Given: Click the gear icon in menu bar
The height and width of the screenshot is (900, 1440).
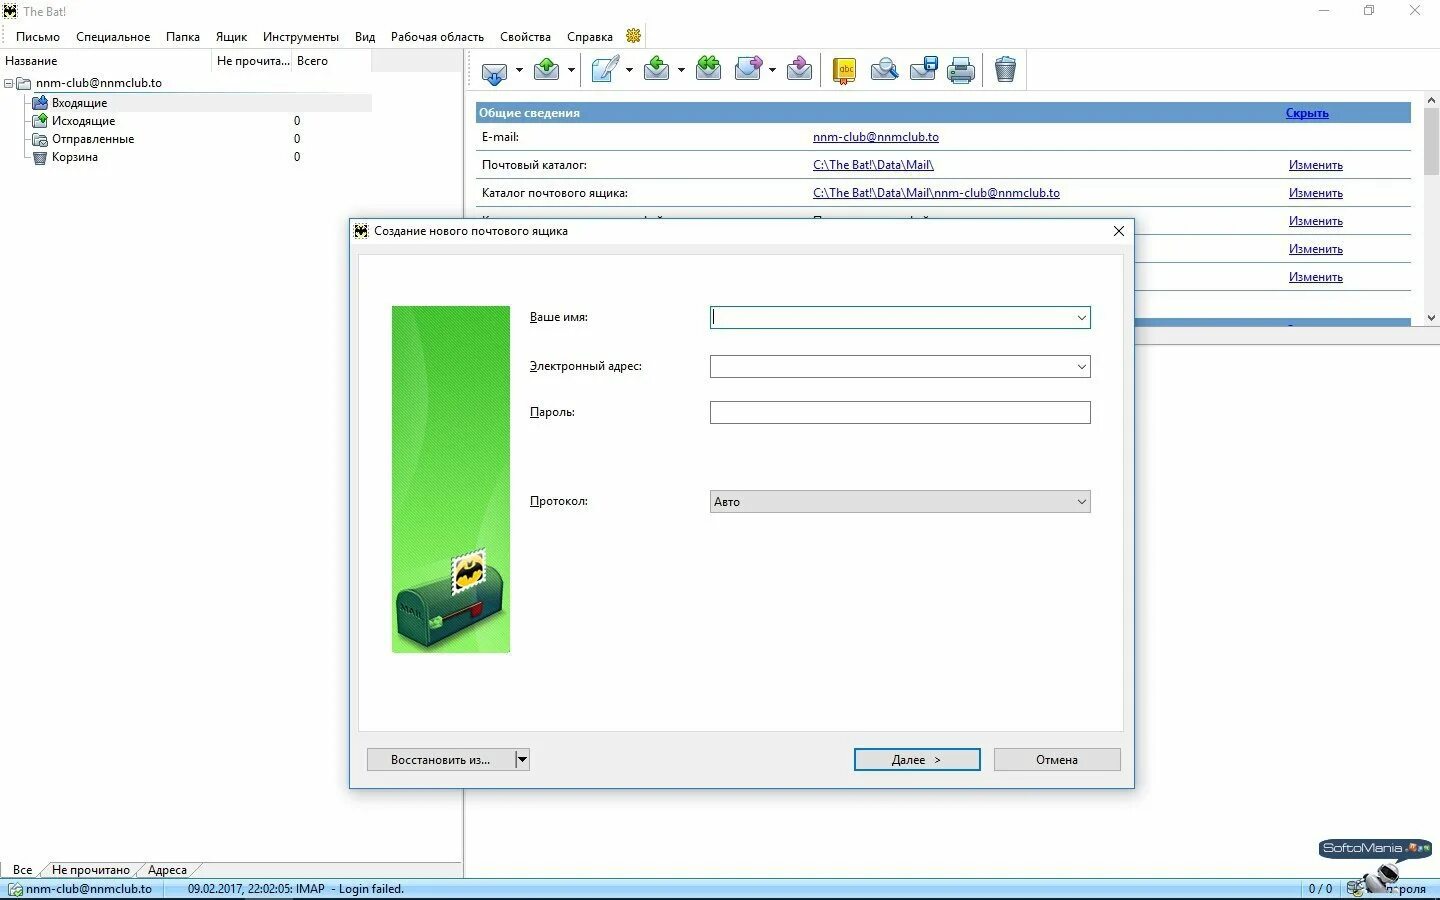Looking at the screenshot, I should [633, 36].
